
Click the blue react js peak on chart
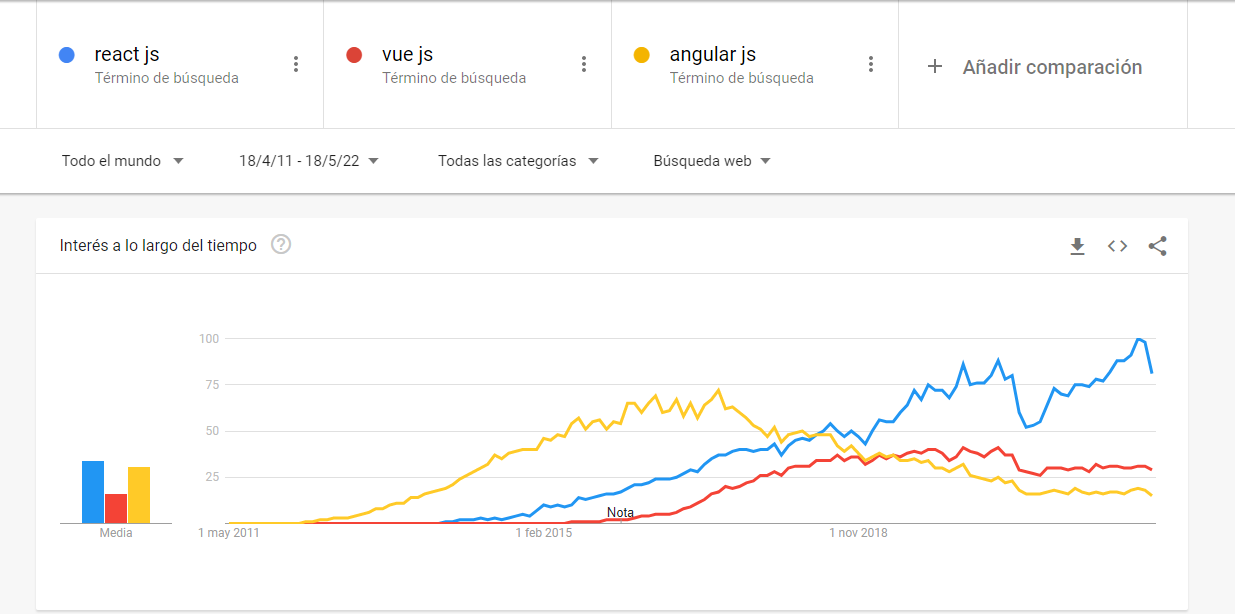[1139, 340]
